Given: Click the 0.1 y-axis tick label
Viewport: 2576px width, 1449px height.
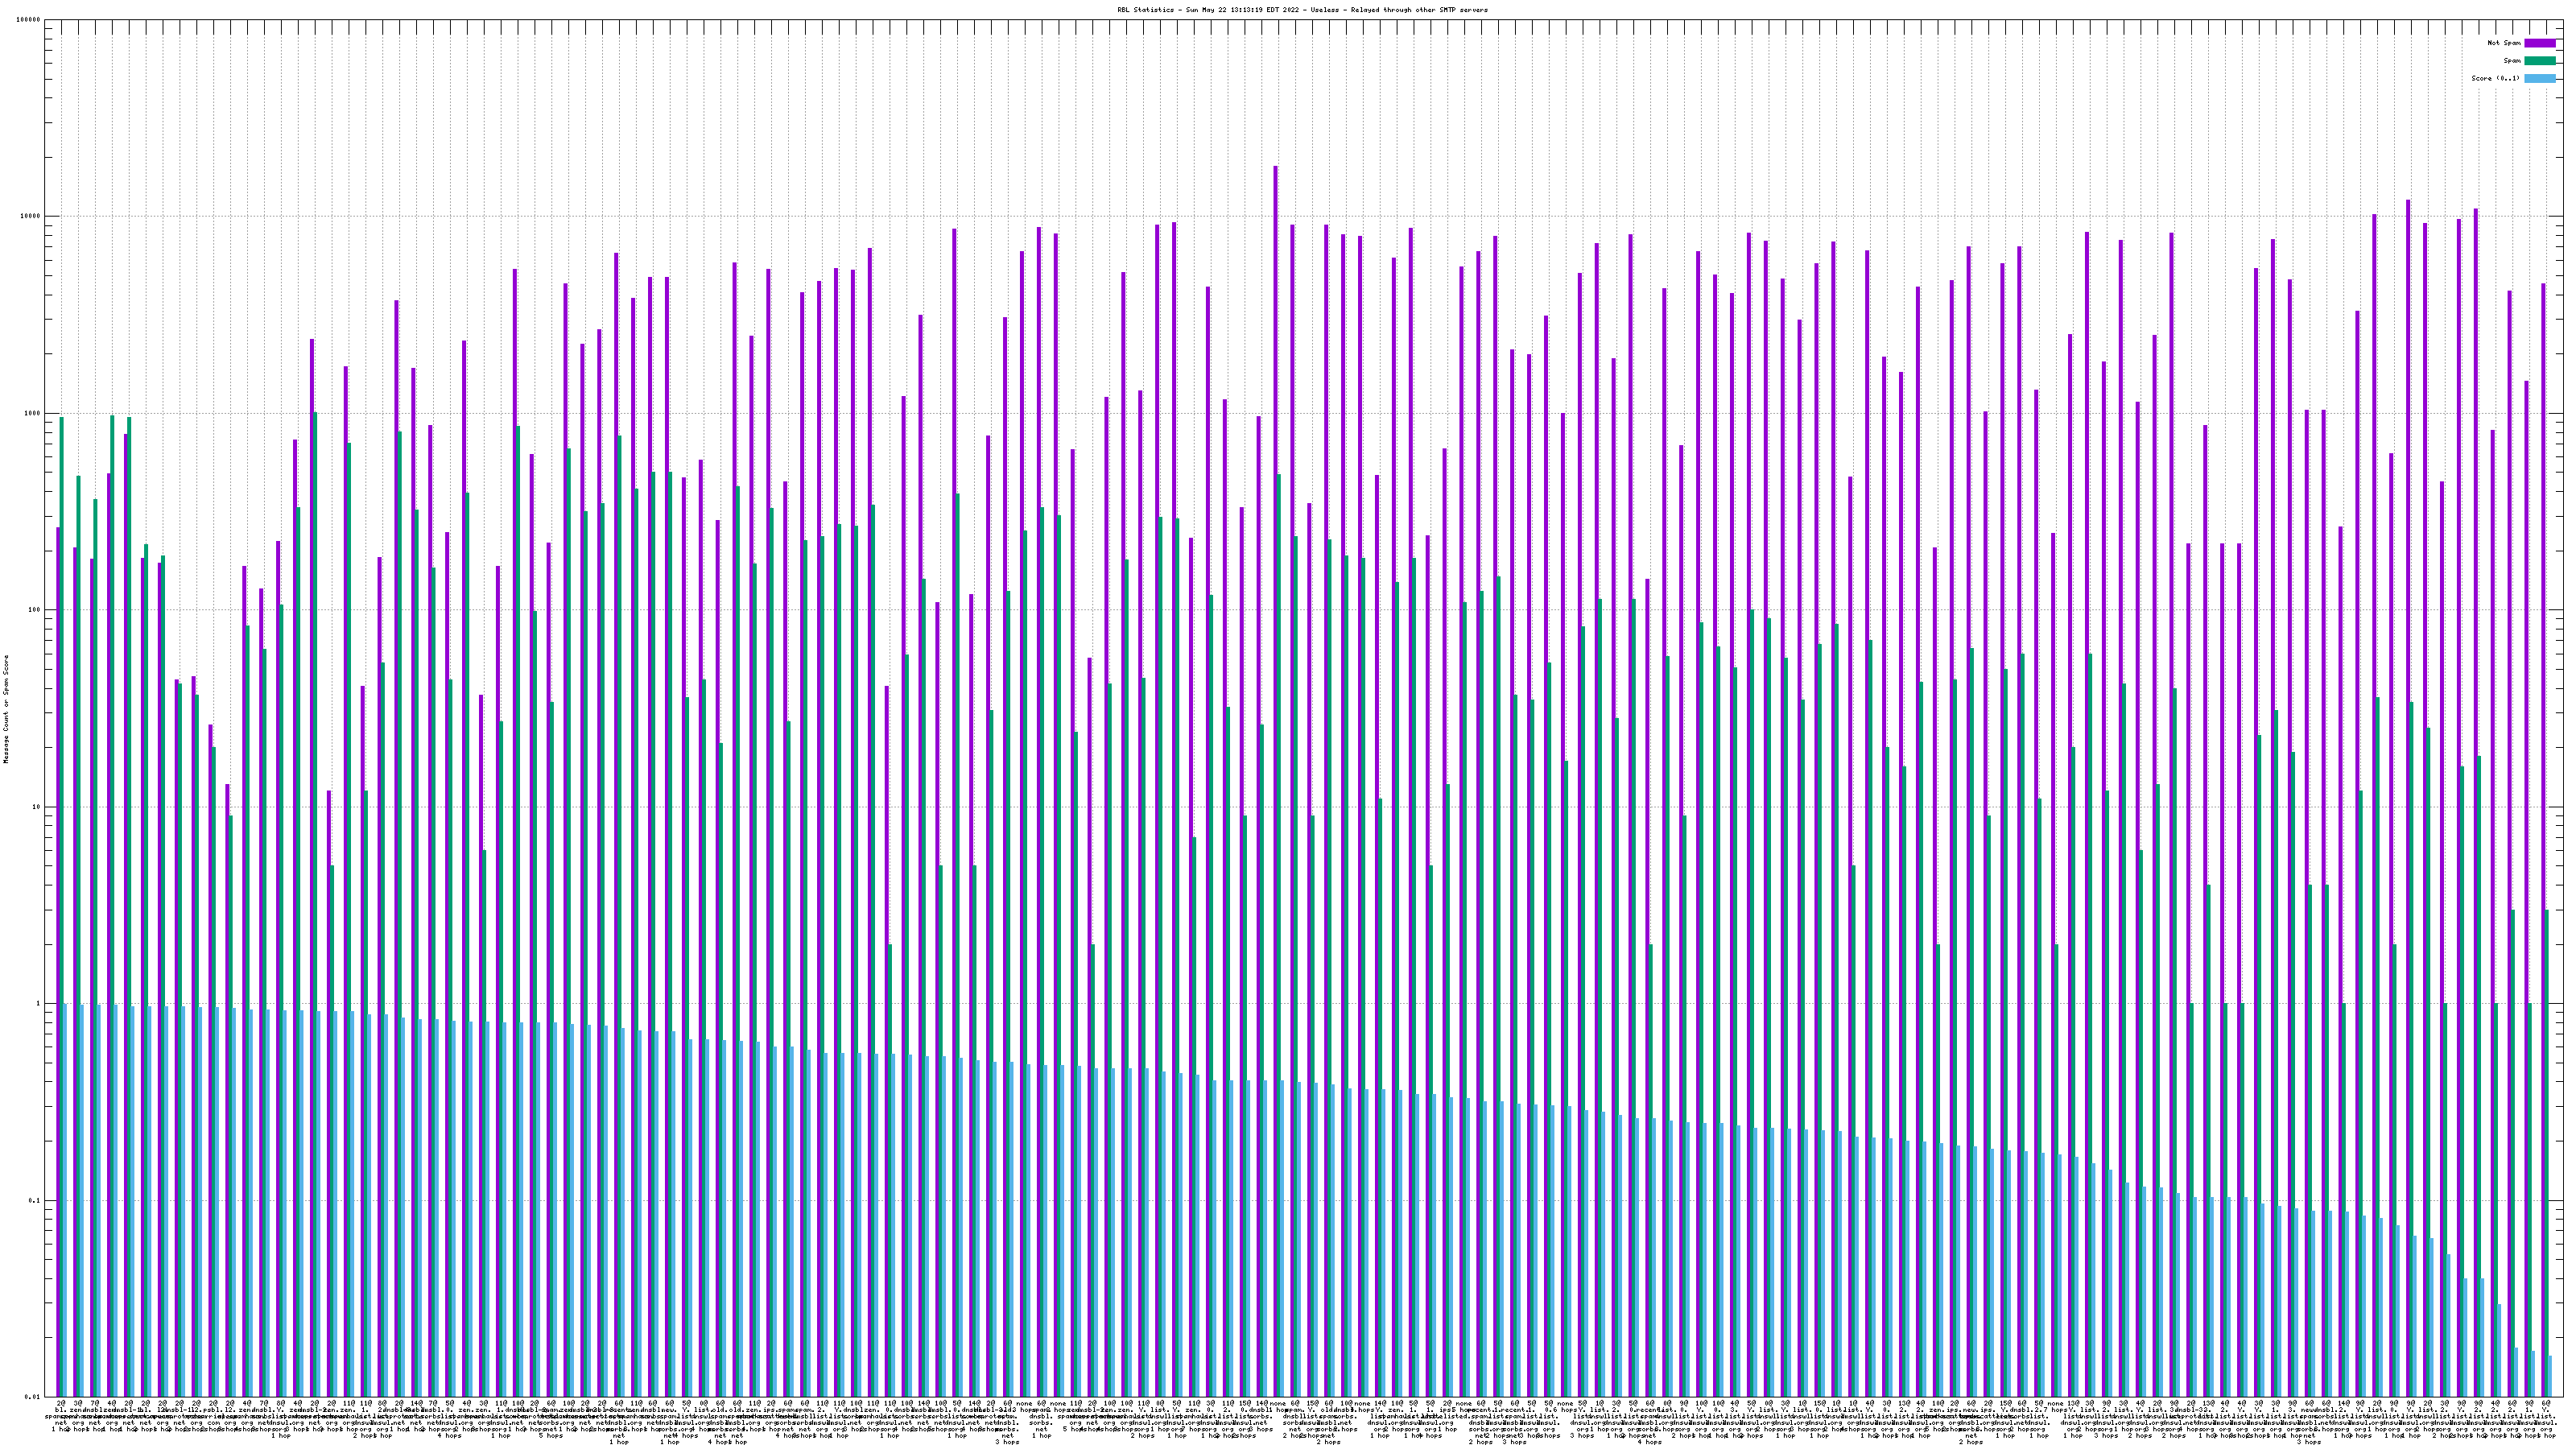Looking at the screenshot, I should click(35, 1201).
